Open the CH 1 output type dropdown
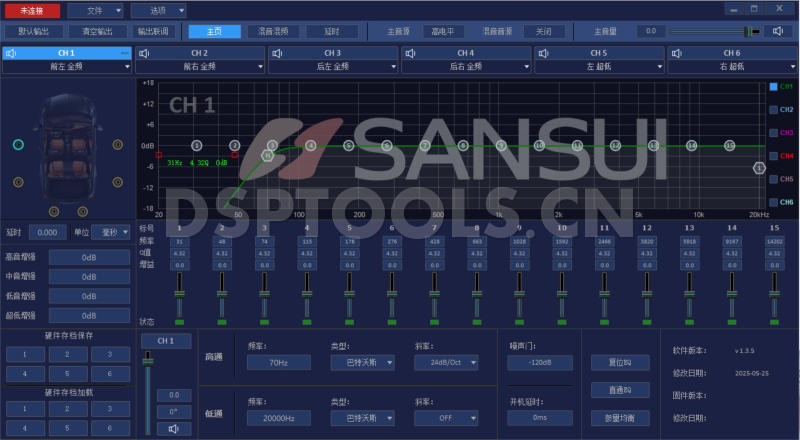 (x=67, y=67)
